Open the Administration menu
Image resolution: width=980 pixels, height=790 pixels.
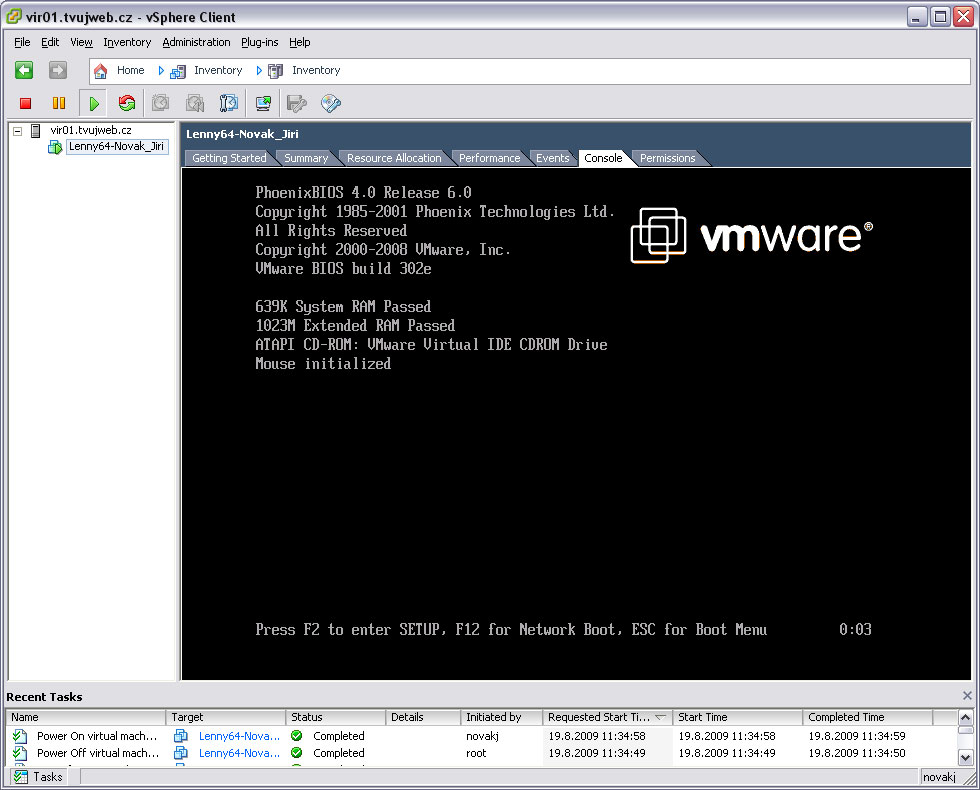196,42
